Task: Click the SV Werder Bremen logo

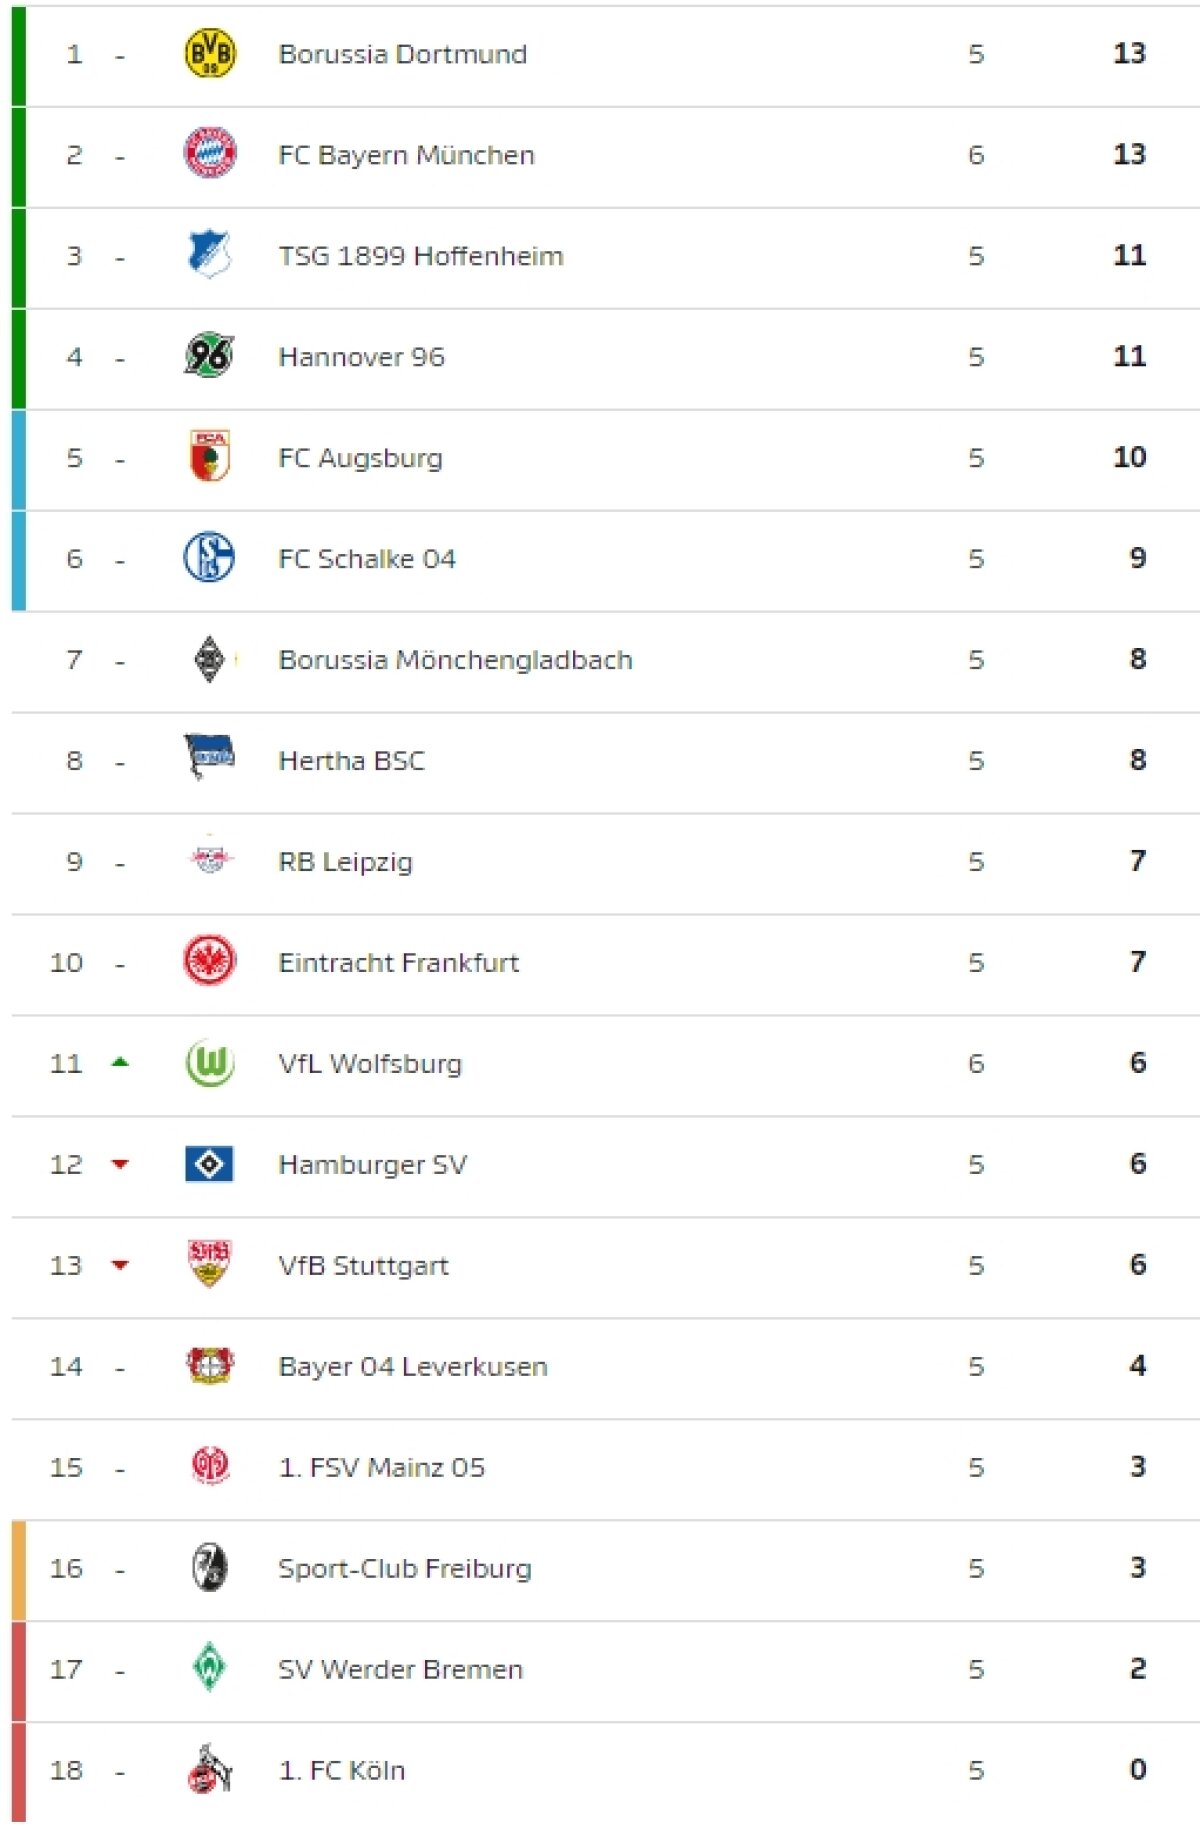Action: pos(210,1668)
